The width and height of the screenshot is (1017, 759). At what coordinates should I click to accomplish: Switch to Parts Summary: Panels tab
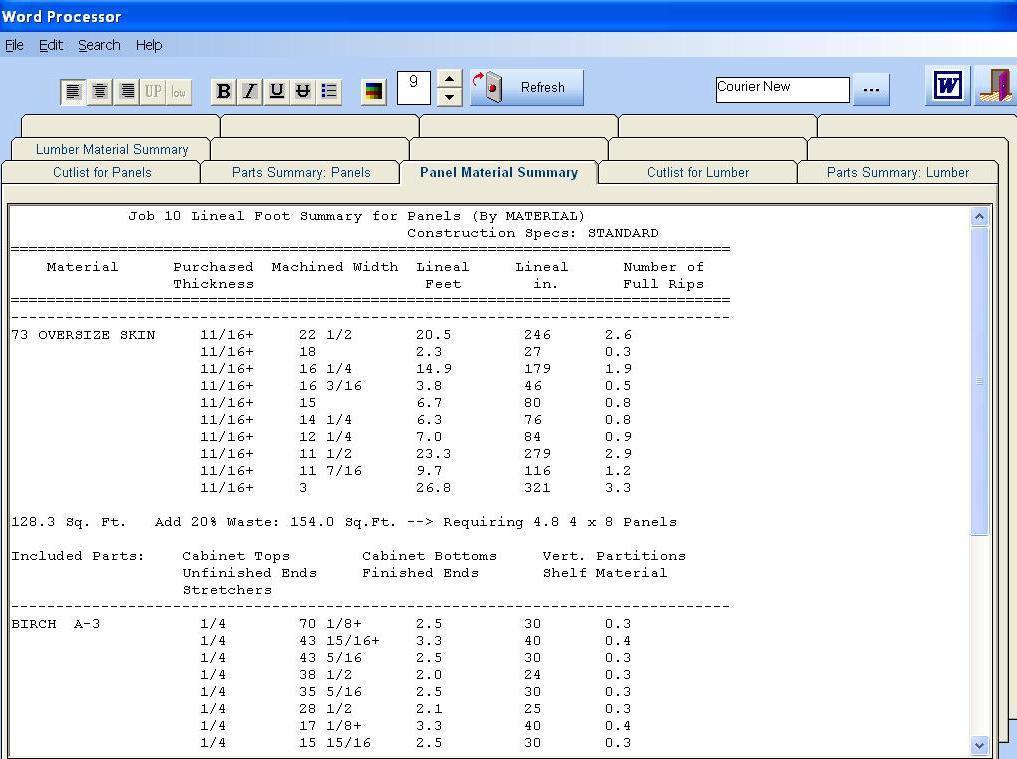pos(301,173)
